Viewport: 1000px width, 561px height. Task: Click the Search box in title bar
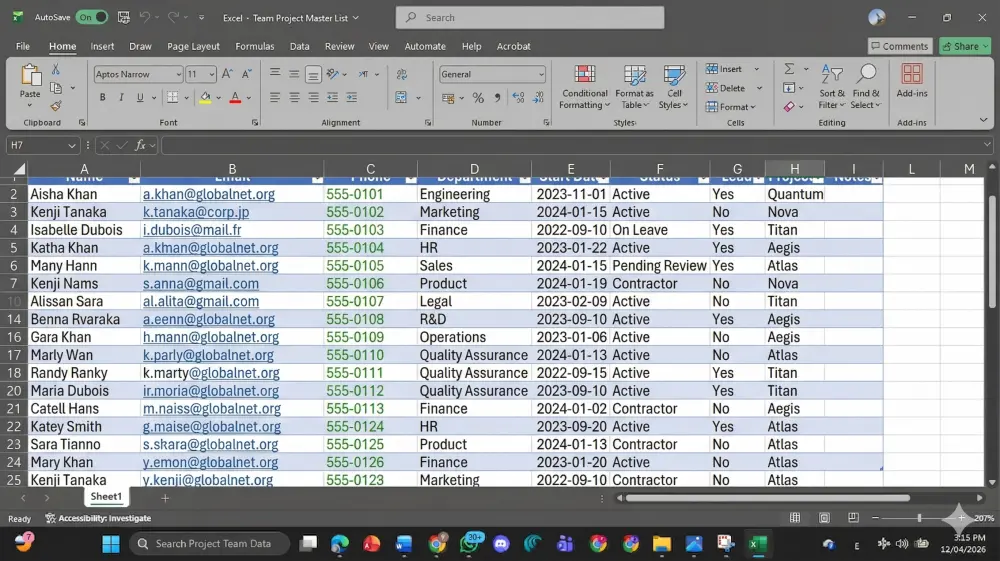[529, 17]
